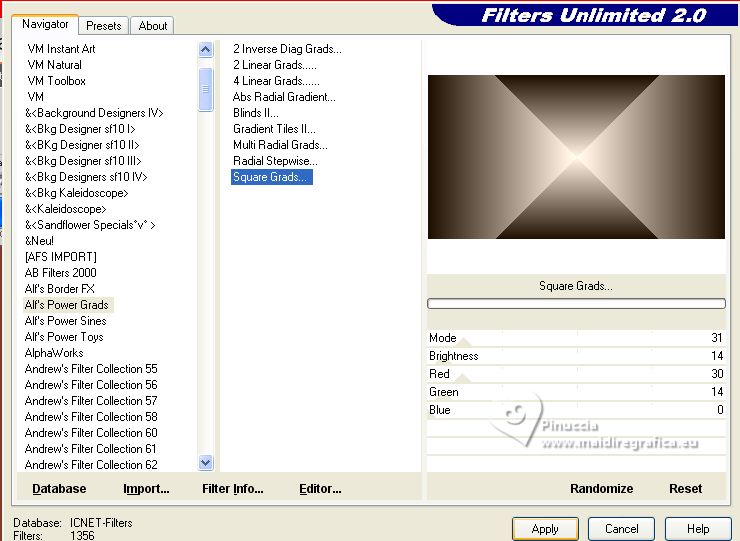The image size is (740, 541).
Task: Select the Navigator tab
Action: (x=45, y=24)
